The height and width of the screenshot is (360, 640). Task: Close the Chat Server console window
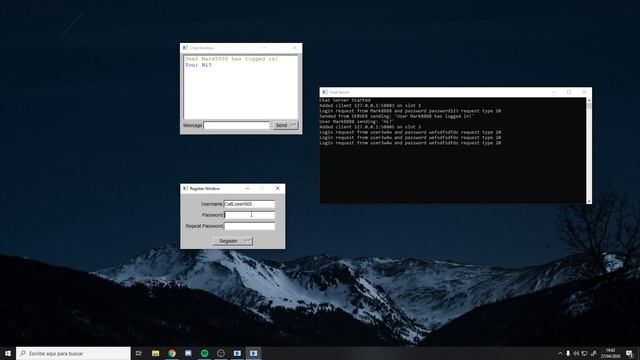584,92
